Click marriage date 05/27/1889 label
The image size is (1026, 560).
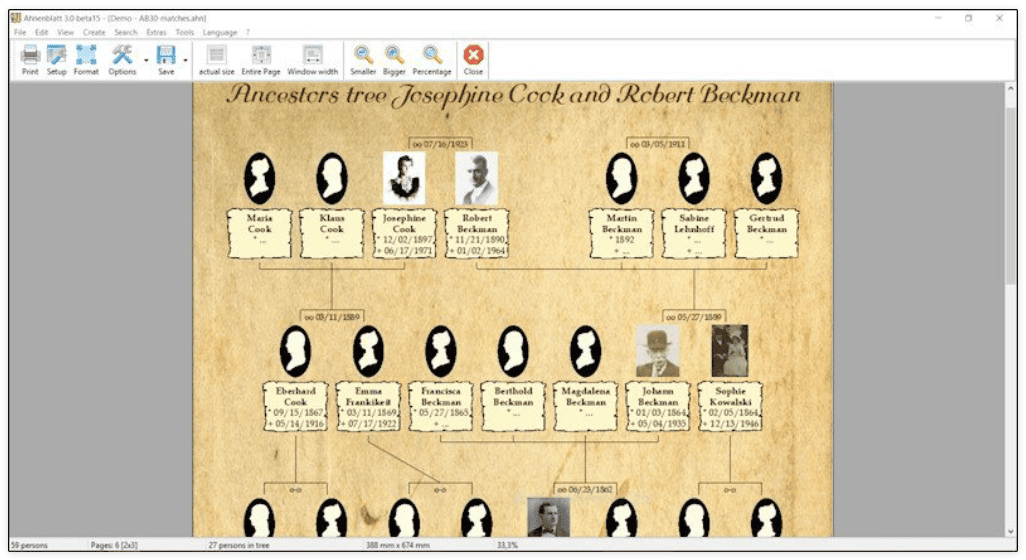click(x=694, y=317)
